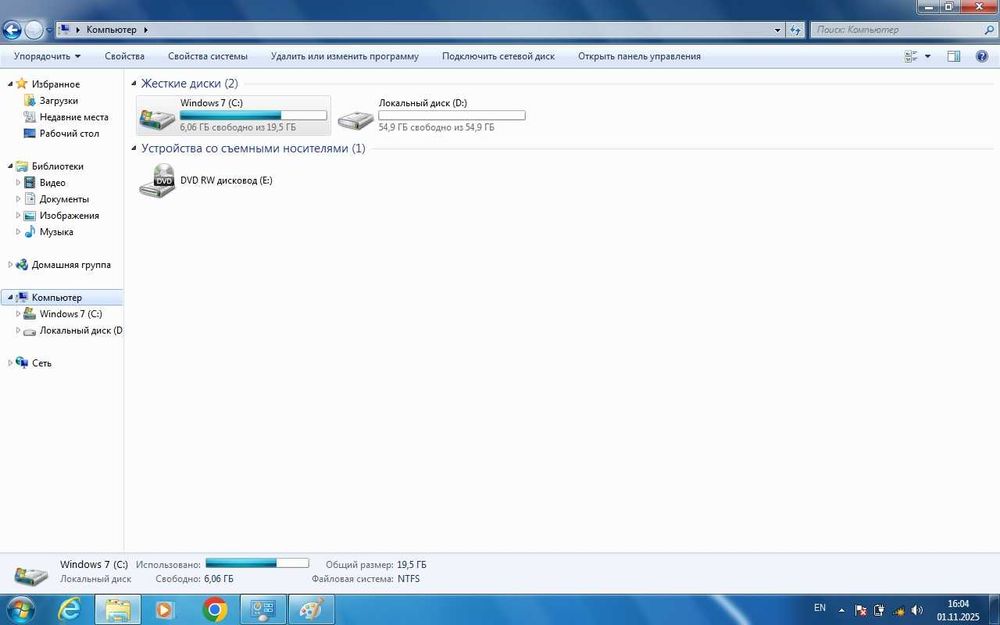Click the 'Свойства' toolbar button

click(x=124, y=56)
